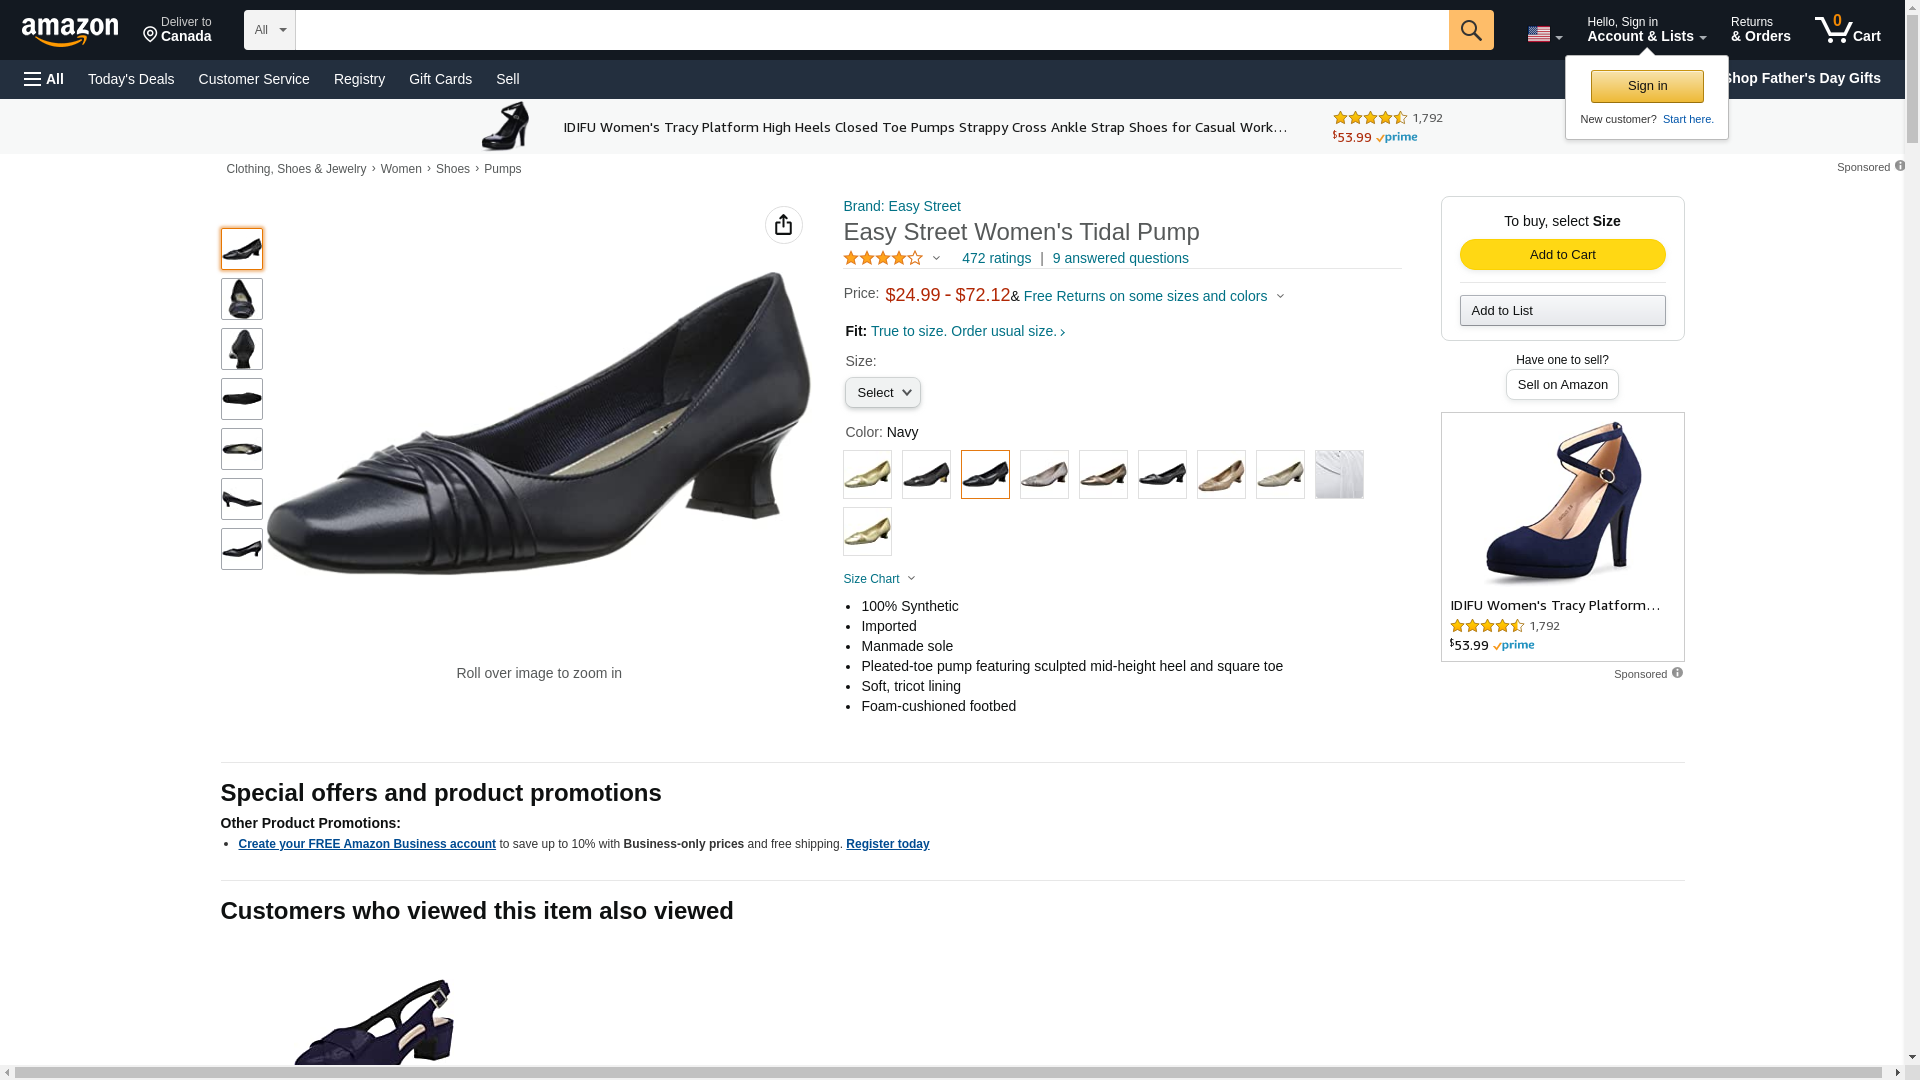The height and width of the screenshot is (1080, 1920).
Task: Click into the search text field
Action: [x=871, y=30]
